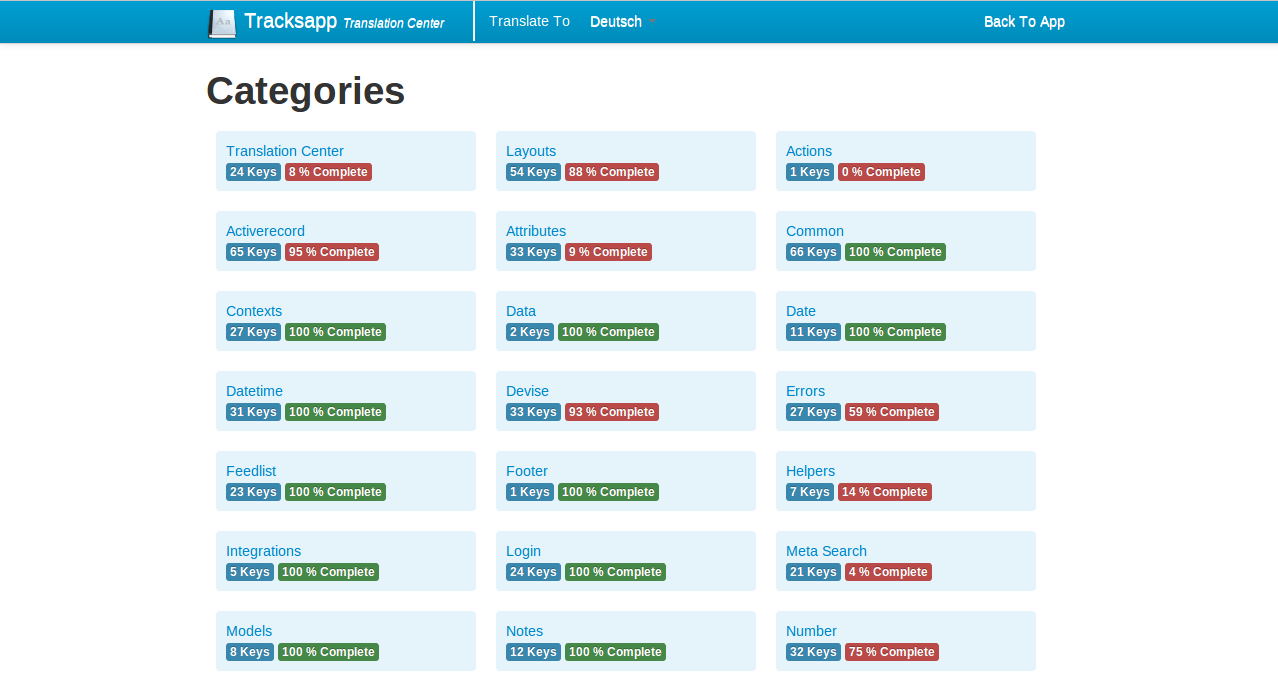The width and height of the screenshot is (1278, 675).
Task: Select the Meta Search category
Action: point(826,551)
